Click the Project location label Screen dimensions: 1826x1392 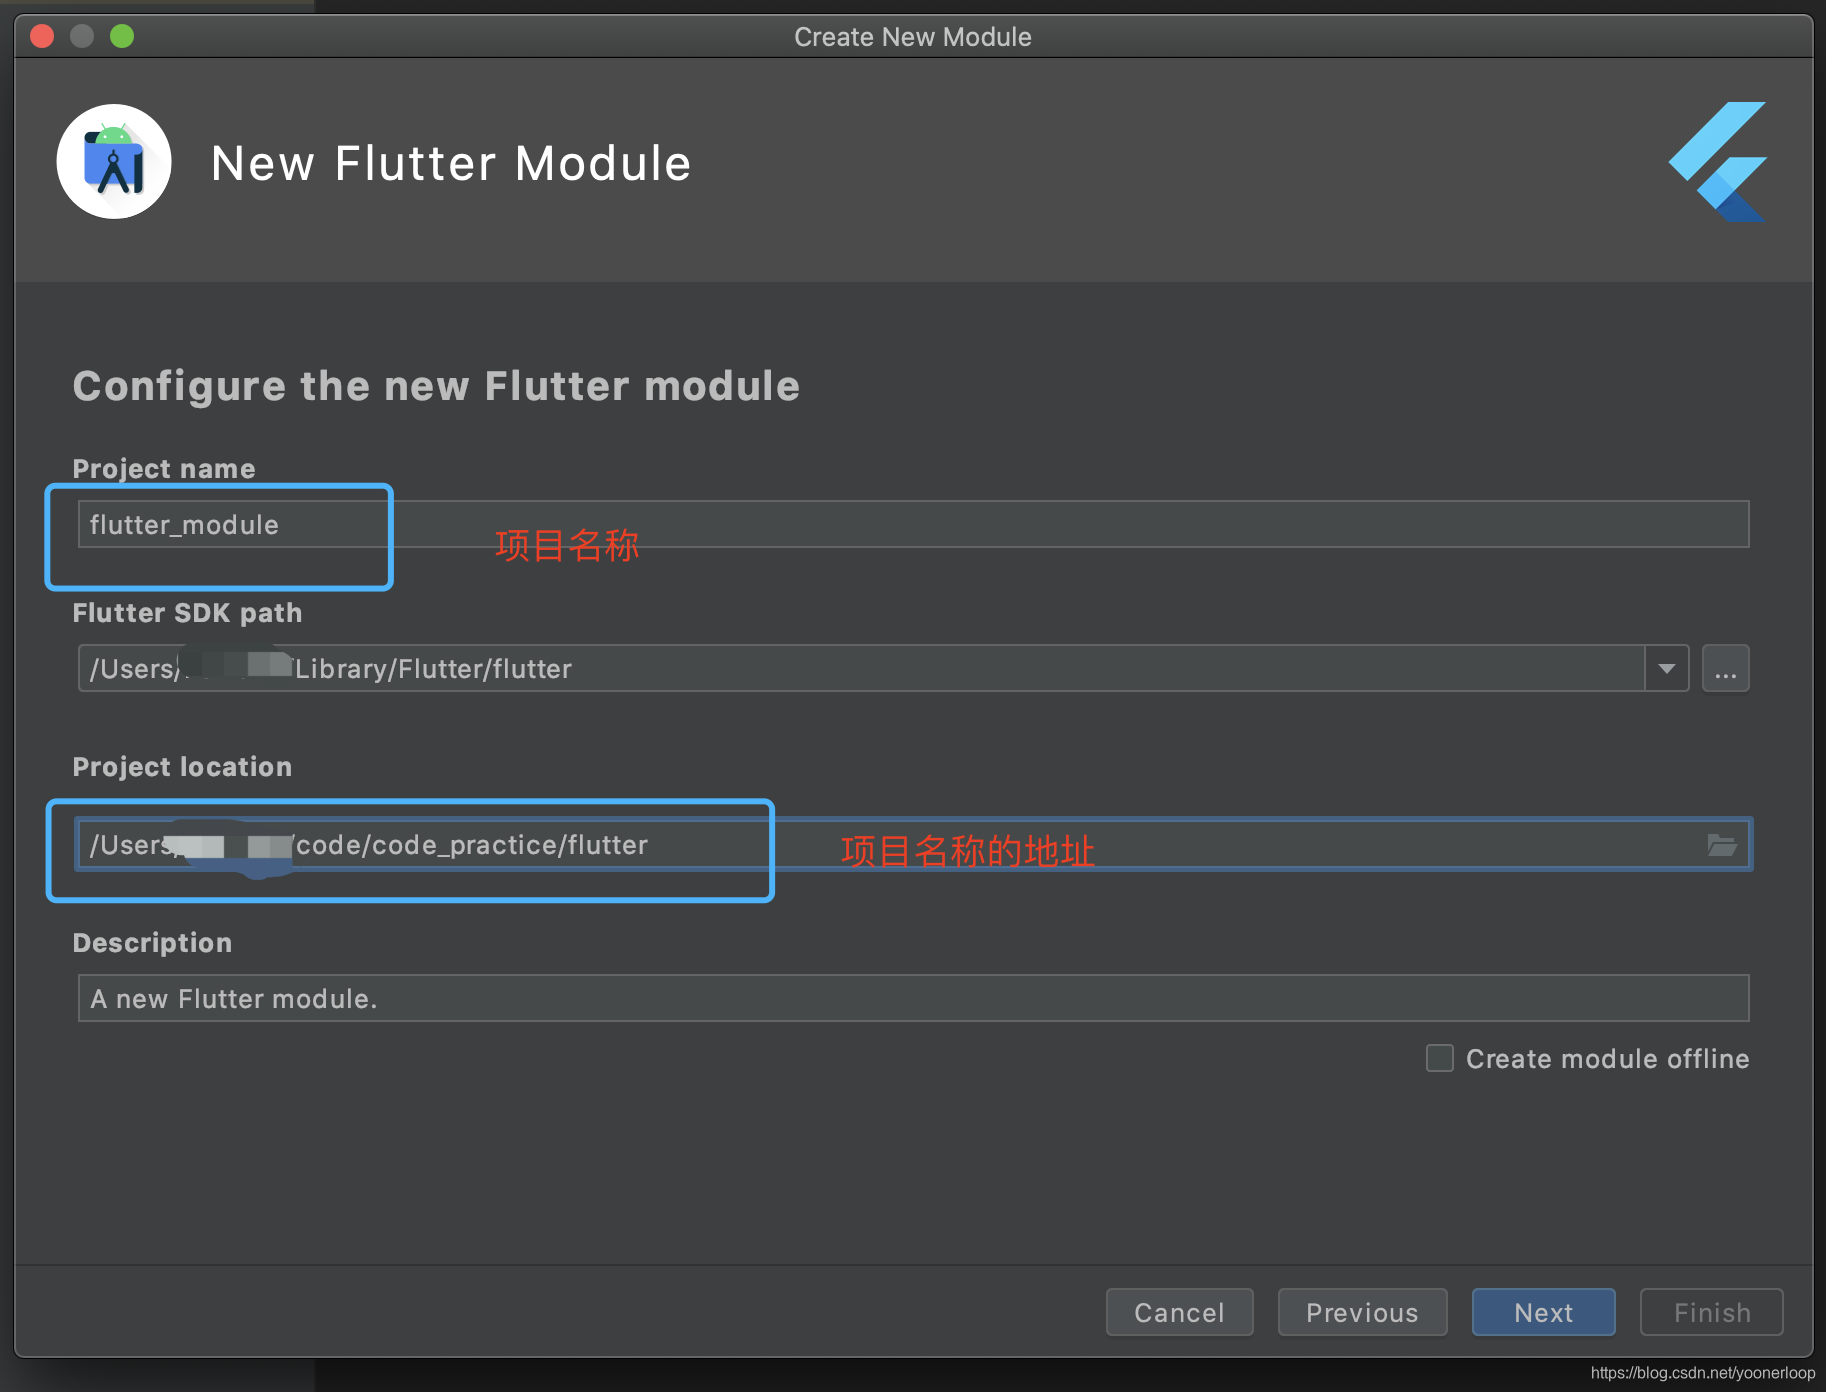point(182,767)
